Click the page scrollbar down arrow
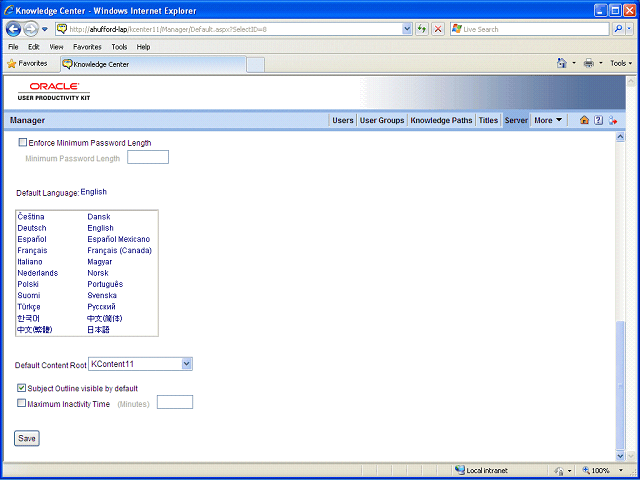 [620, 456]
